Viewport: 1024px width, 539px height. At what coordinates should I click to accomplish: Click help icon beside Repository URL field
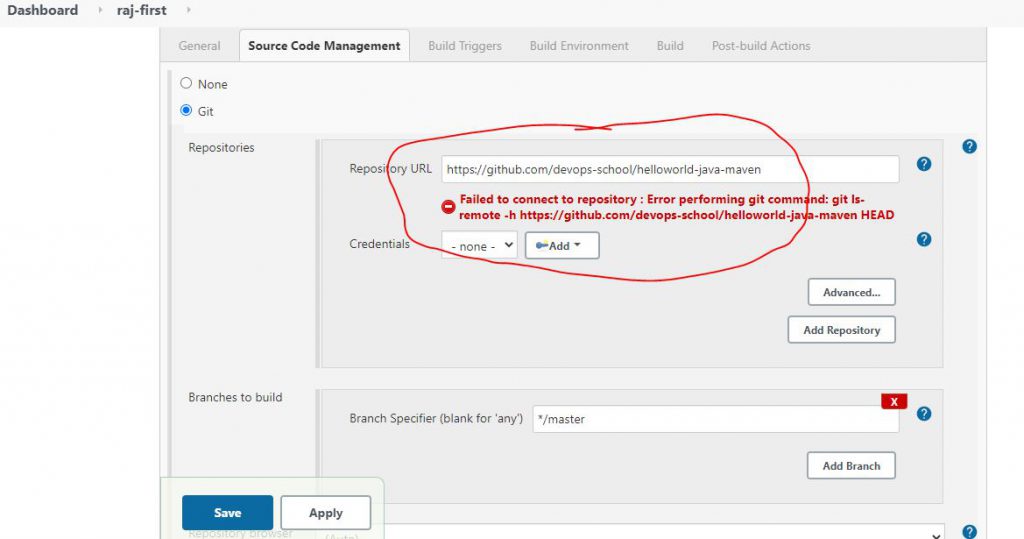(923, 164)
